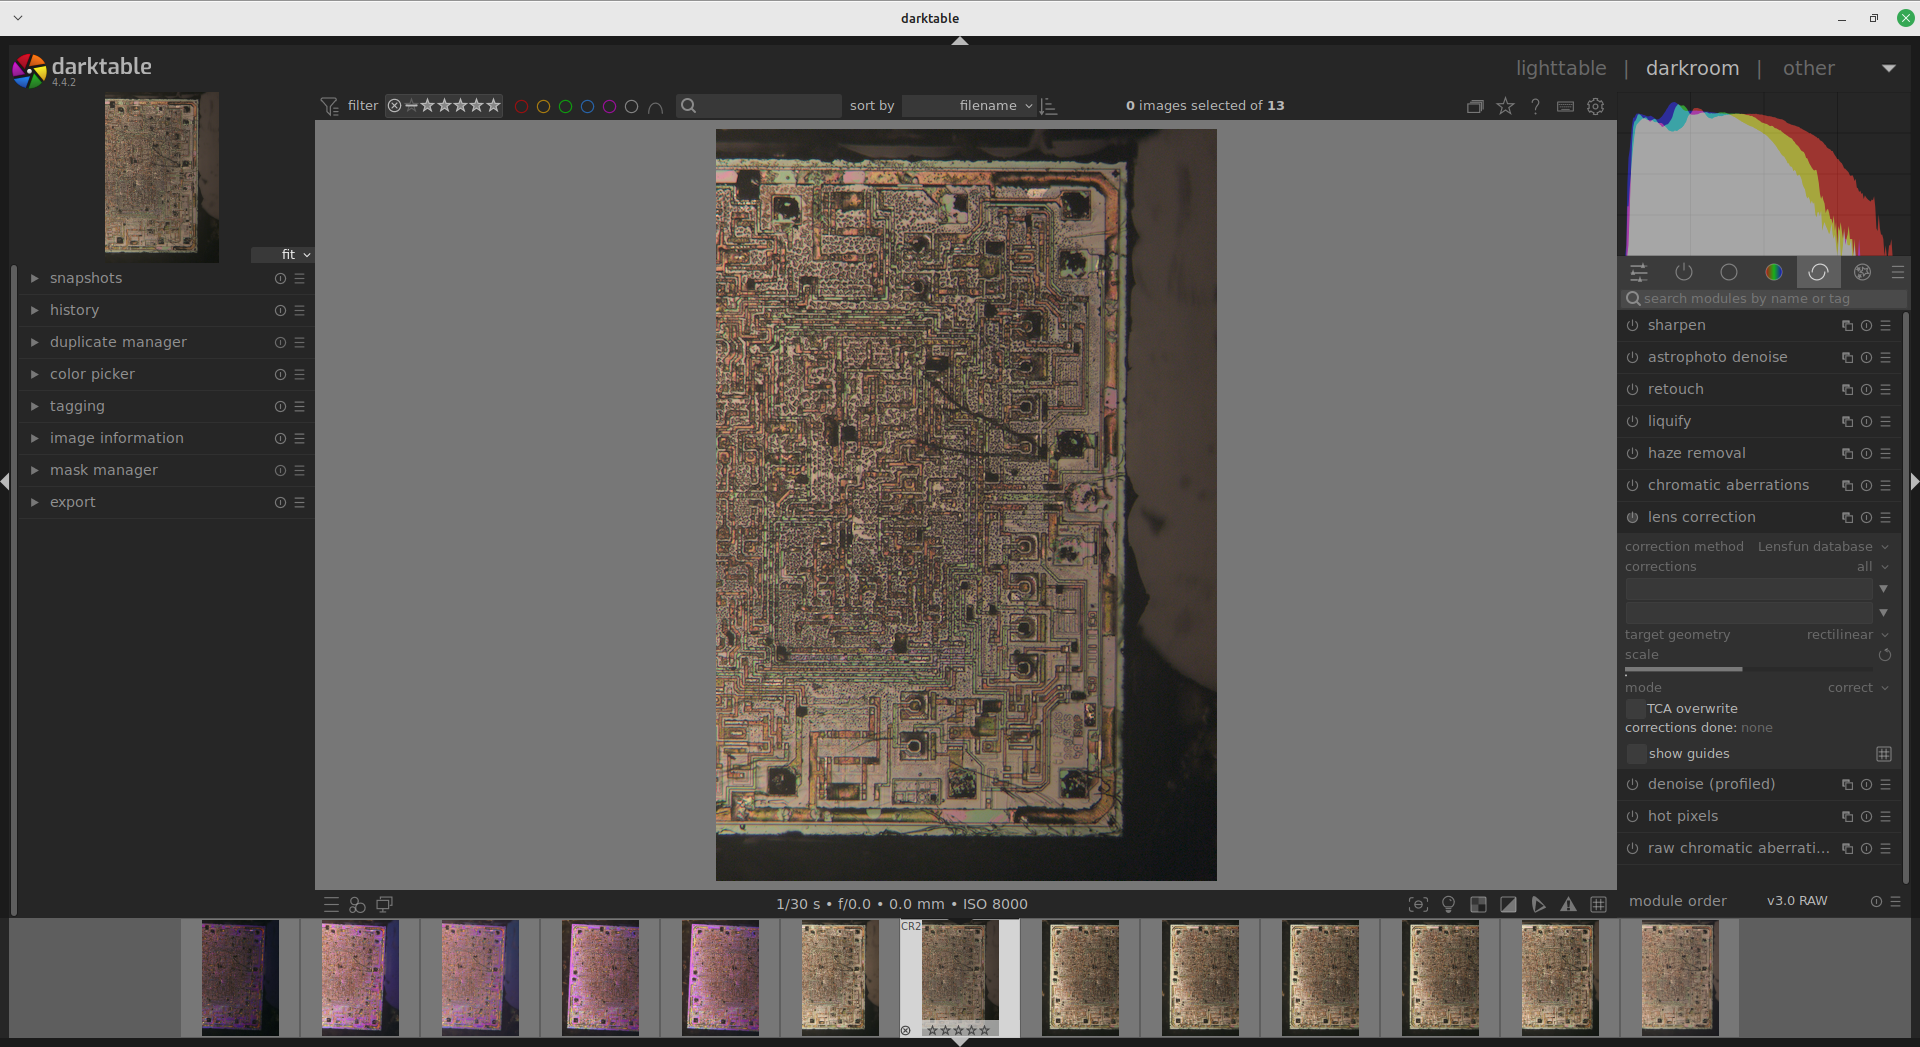Screen dimensions: 1920x1047
Task: Open the color assessment lightbulb icon
Action: coord(1448,904)
